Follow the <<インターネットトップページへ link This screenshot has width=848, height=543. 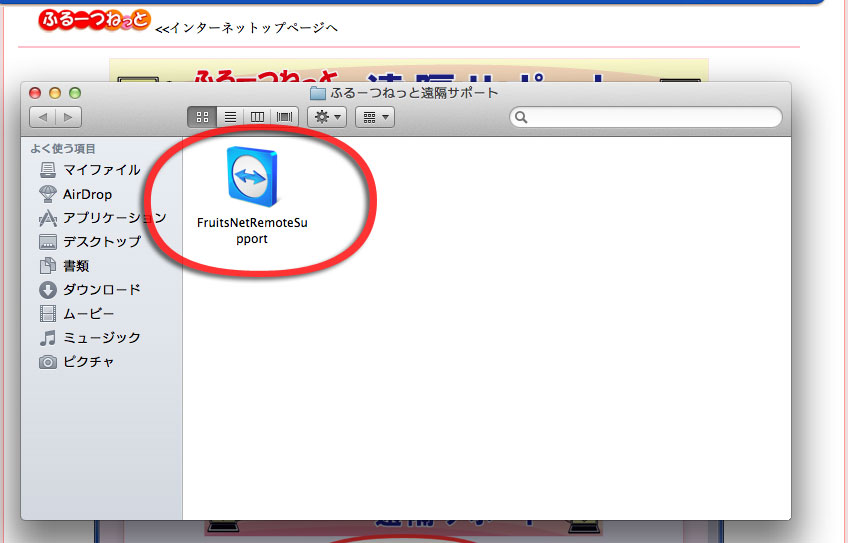coord(247,28)
